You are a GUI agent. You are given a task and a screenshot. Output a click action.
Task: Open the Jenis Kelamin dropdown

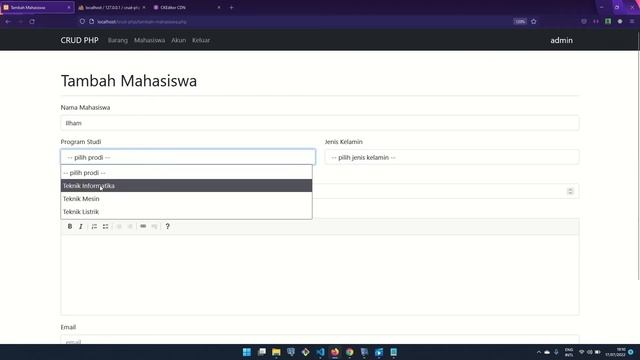coord(452,157)
